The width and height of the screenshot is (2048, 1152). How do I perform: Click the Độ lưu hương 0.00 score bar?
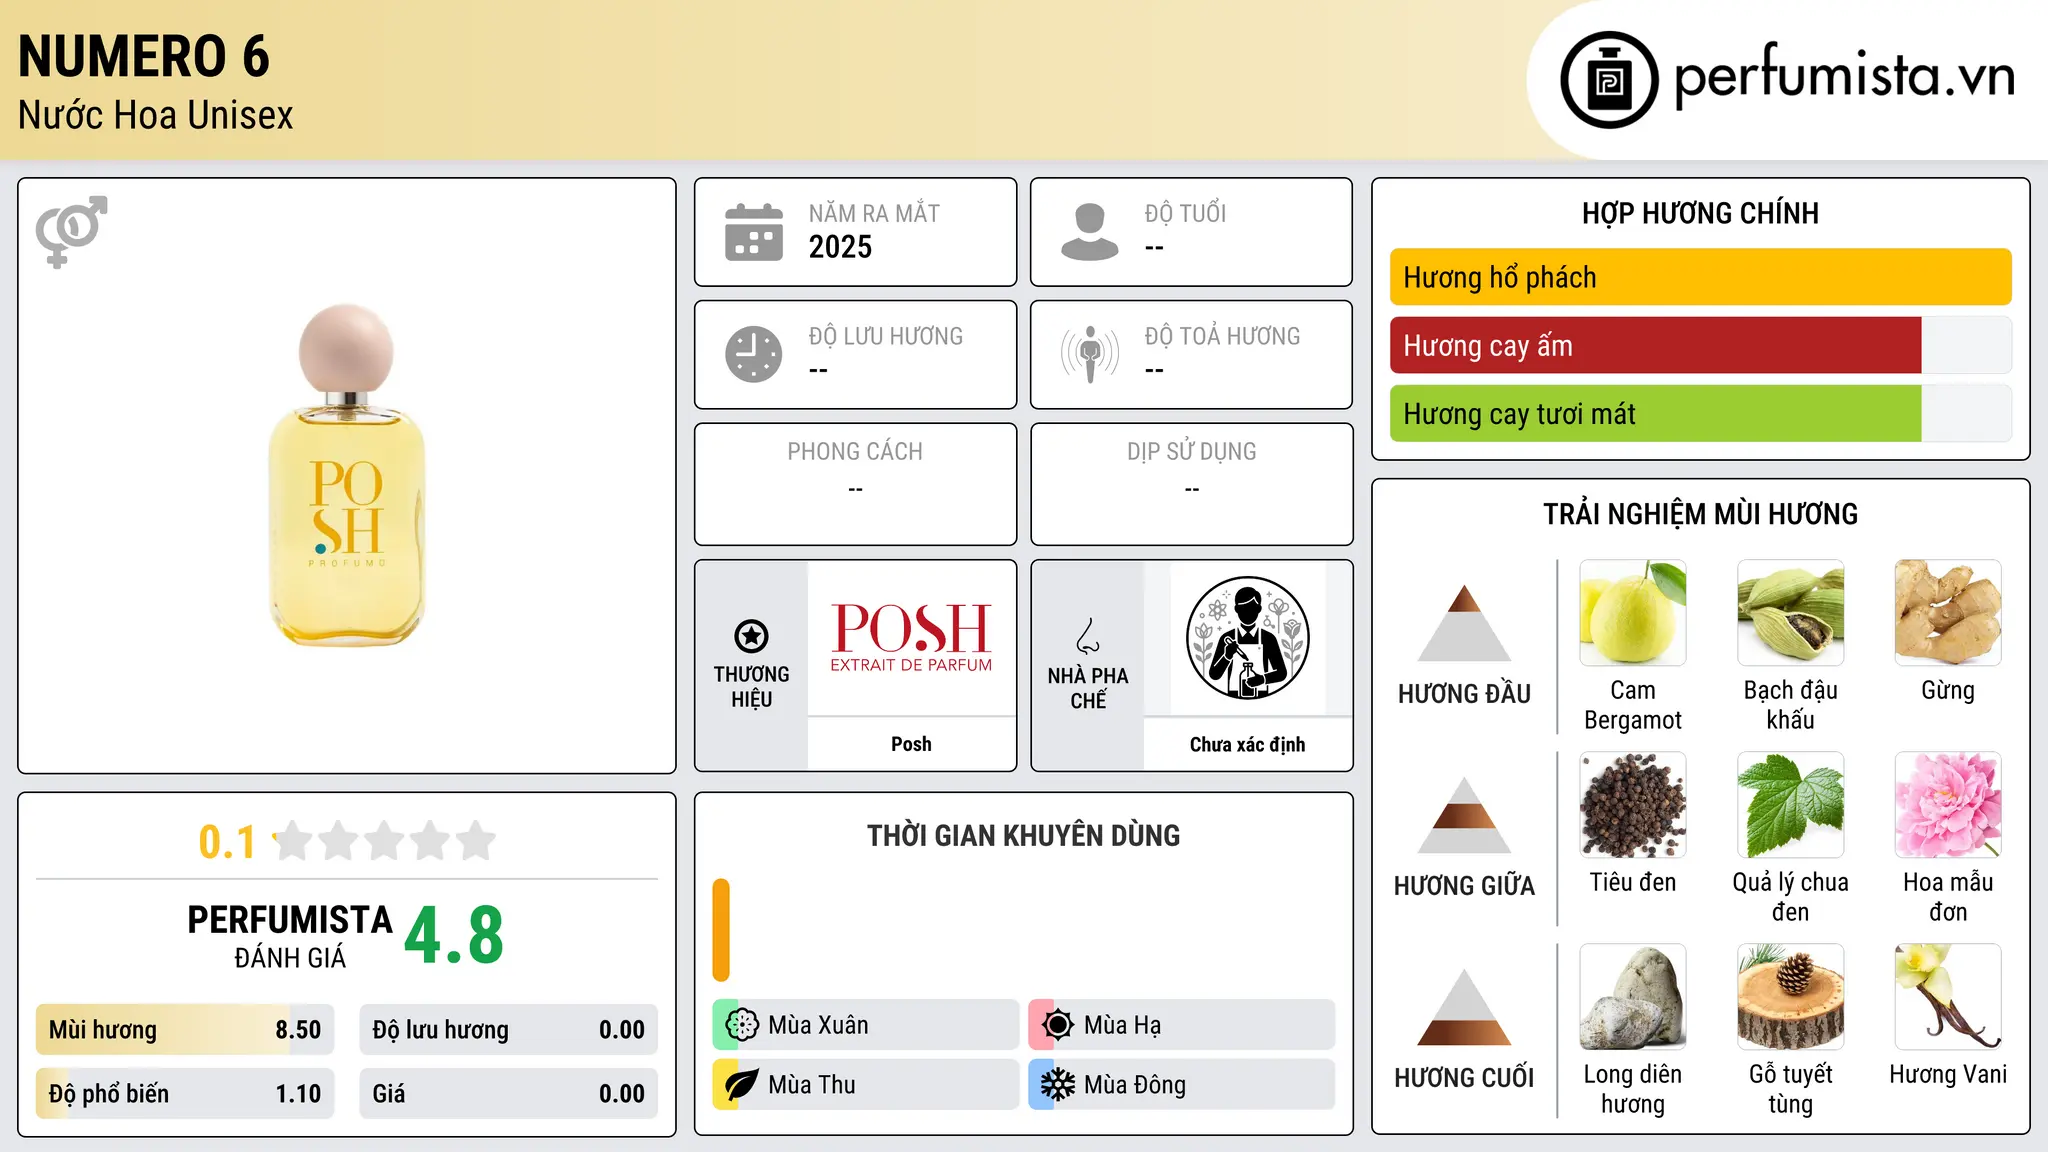tap(508, 1030)
